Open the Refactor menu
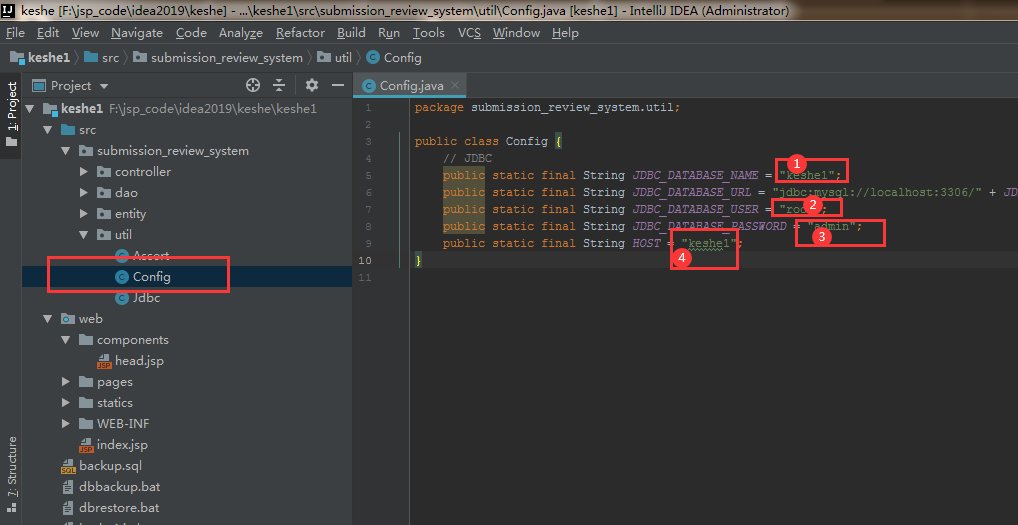The height and width of the screenshot is (525, 1018). [300, 32]
